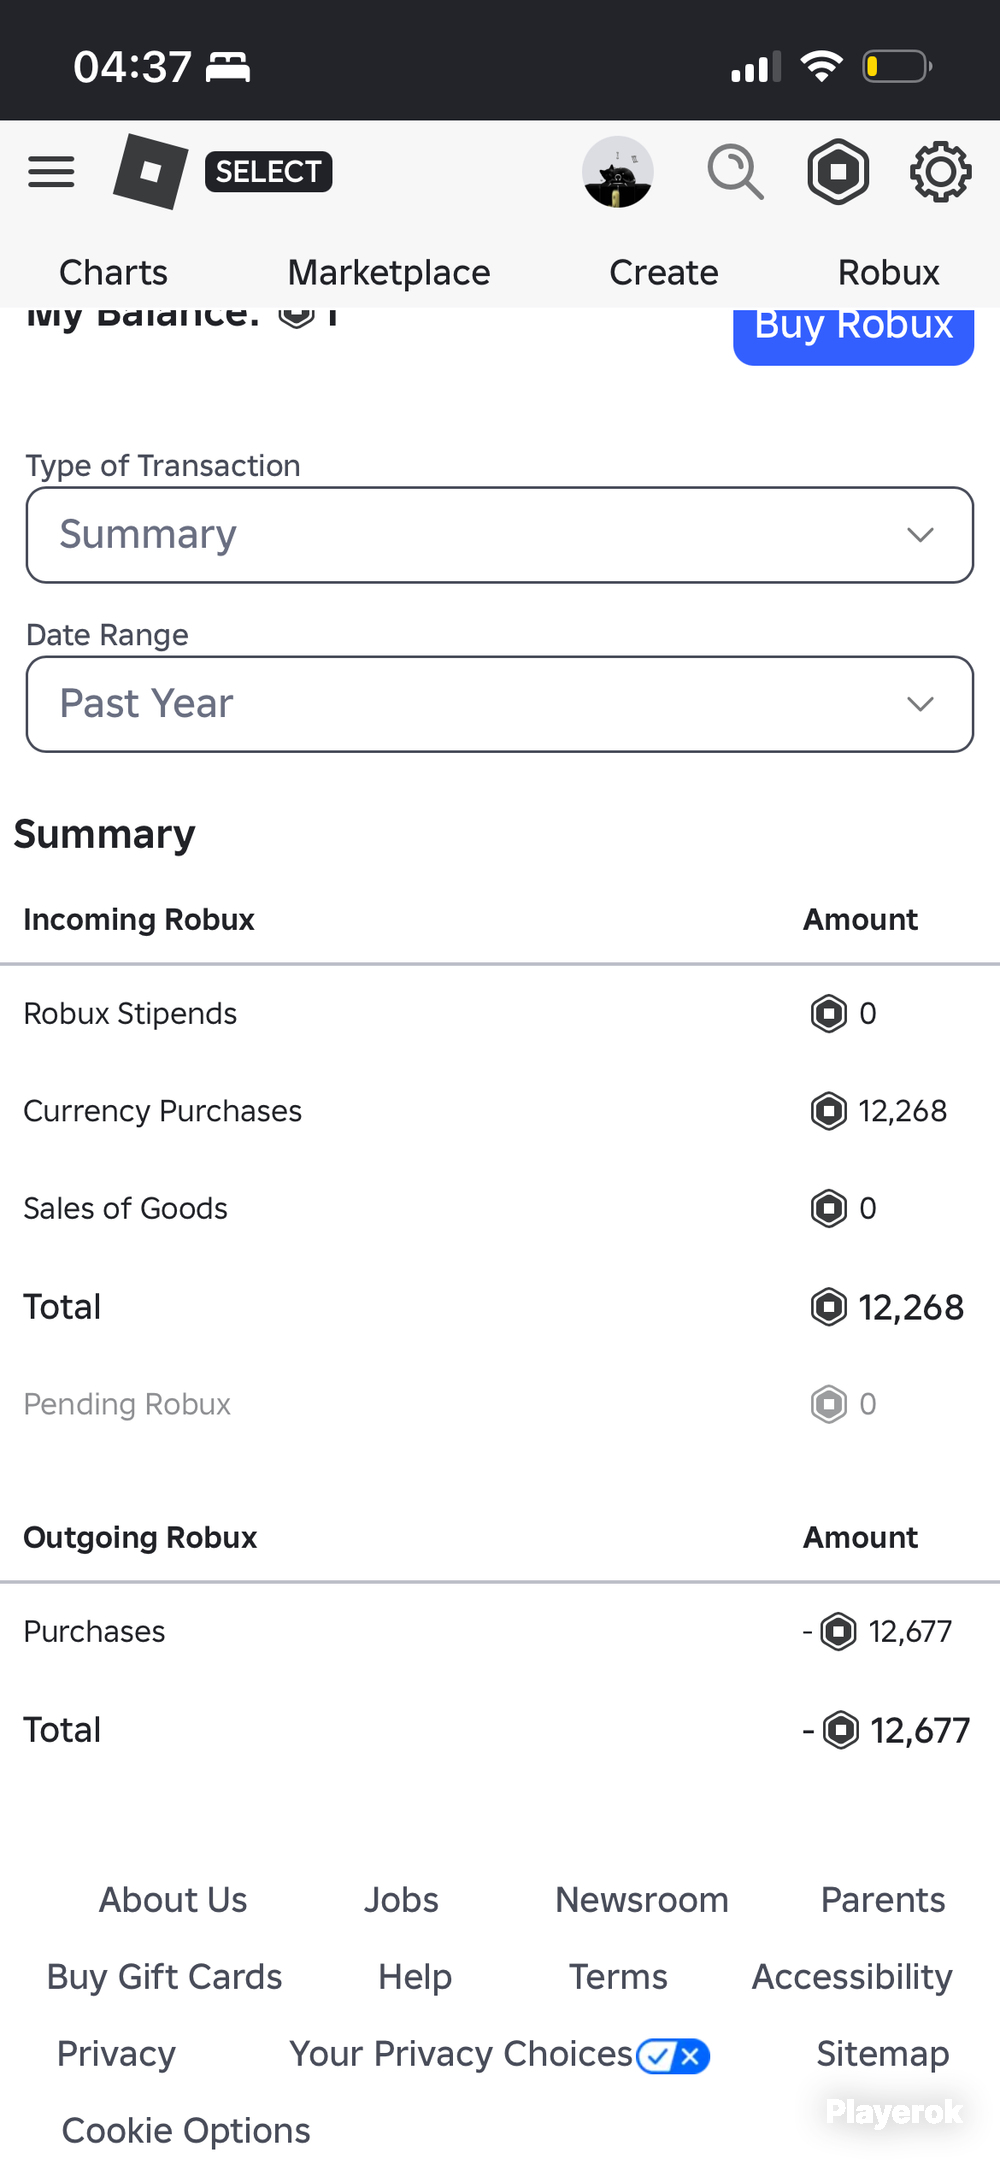Go to the Marketplace tab
This screenshot has width=1000, height=2164.
(x=389, y=272)
